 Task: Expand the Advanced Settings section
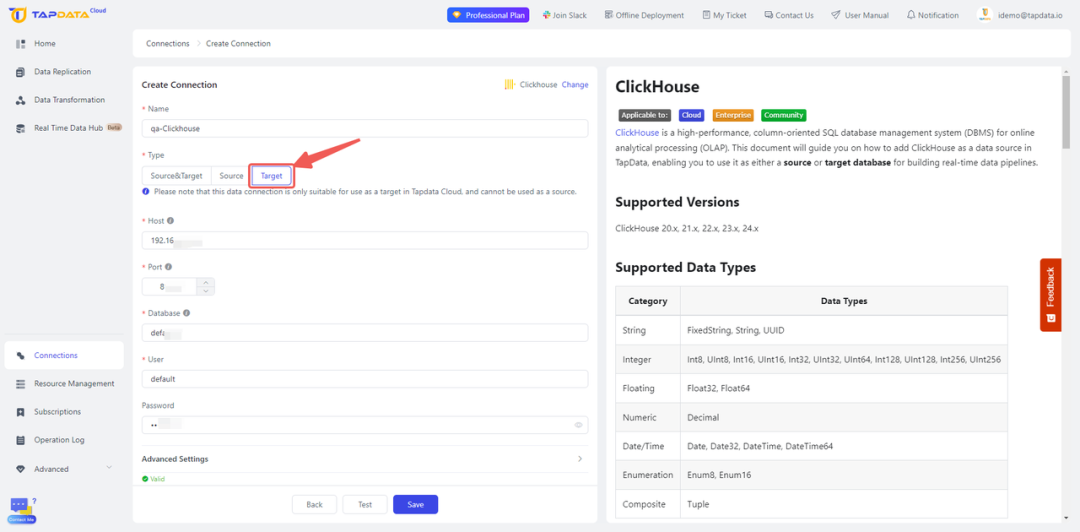pyautogui.click(x=365, y=459)
